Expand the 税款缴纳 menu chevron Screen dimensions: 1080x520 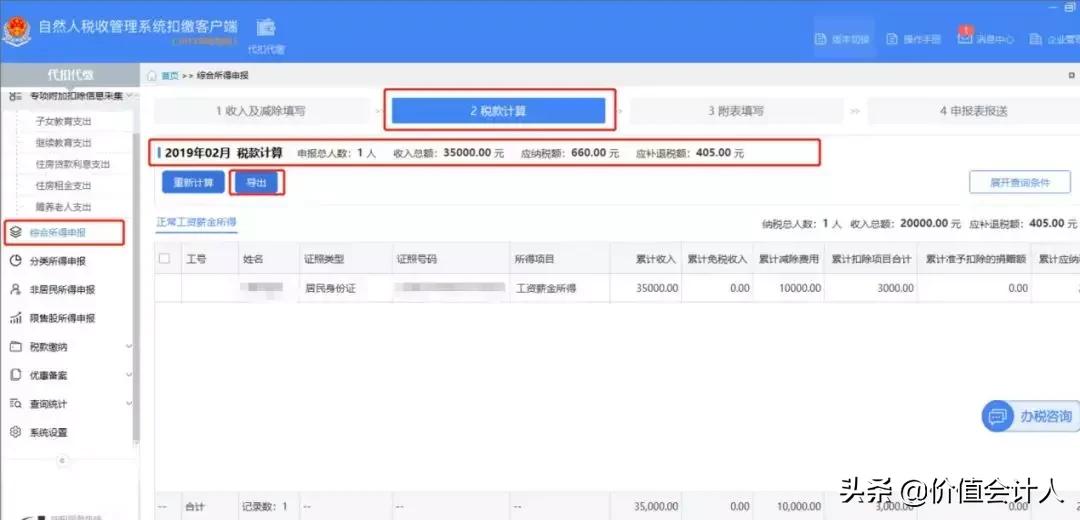[129, 346]
